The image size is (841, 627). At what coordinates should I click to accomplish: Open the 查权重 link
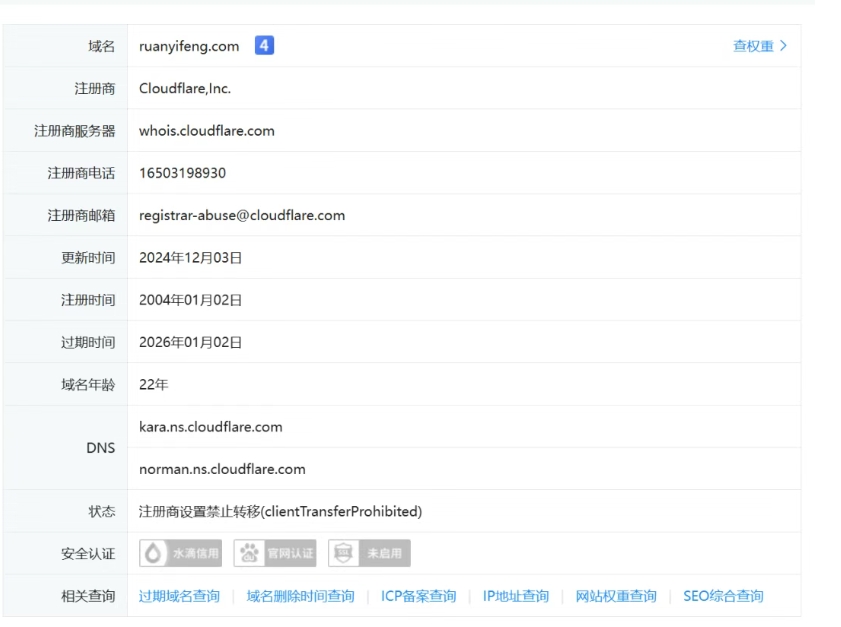tap(754, 46)
